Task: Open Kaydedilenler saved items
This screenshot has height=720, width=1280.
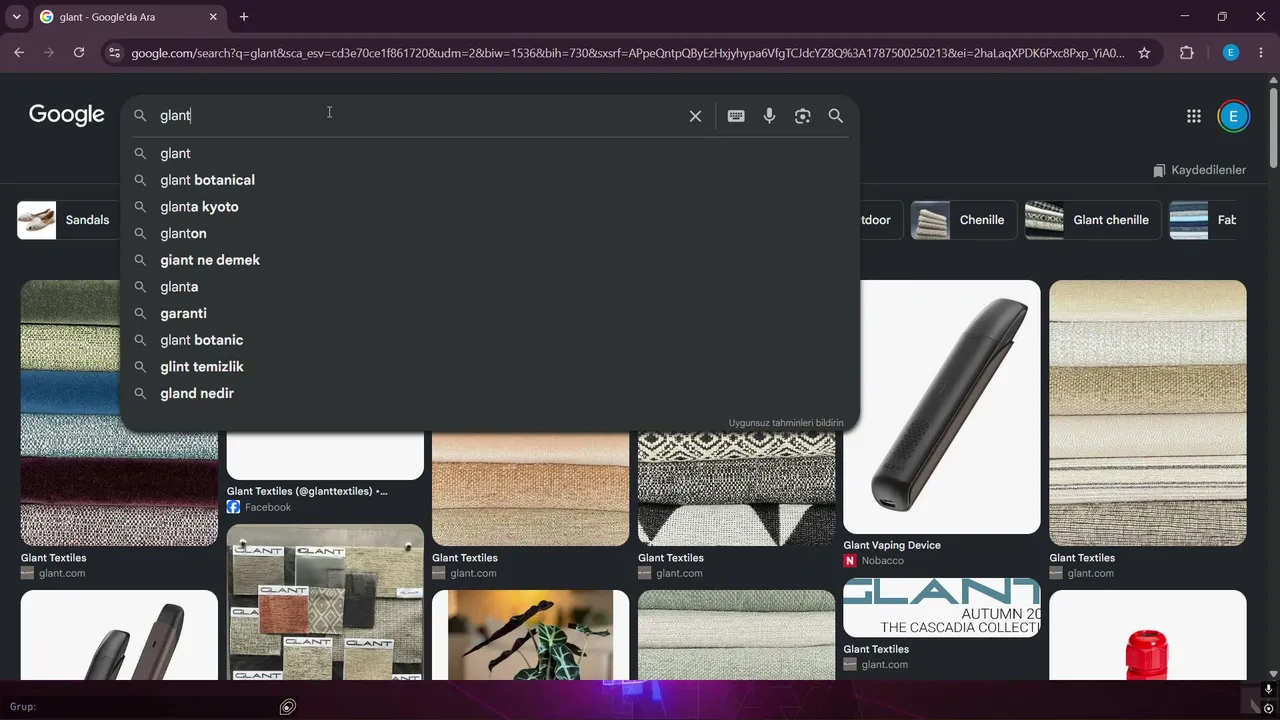Action: [1199, 170]
